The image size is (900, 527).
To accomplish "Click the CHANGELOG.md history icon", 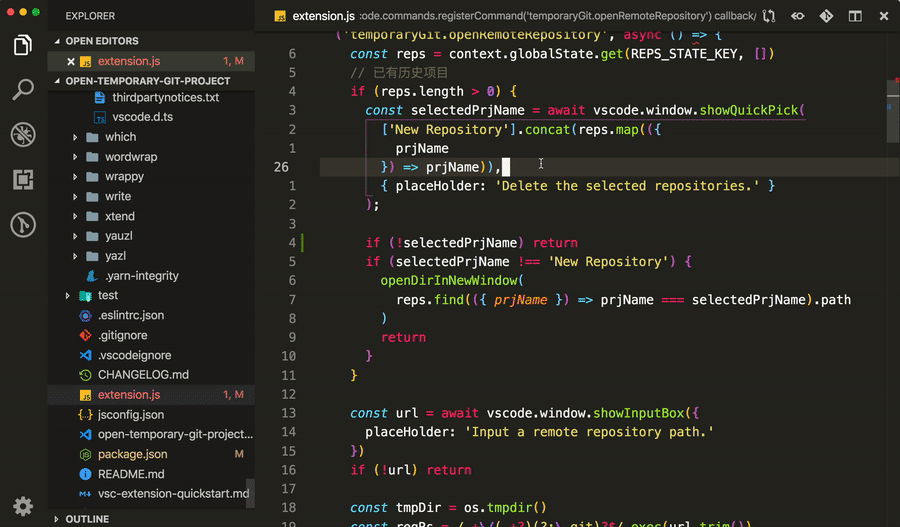I will [x=85, y=375].
